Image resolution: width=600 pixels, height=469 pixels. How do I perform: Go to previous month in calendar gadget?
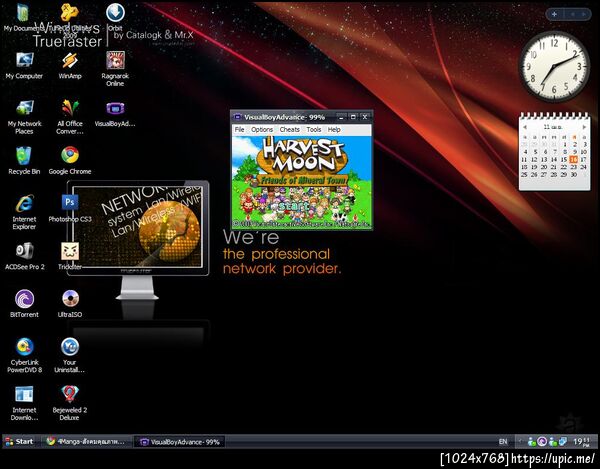525,127
